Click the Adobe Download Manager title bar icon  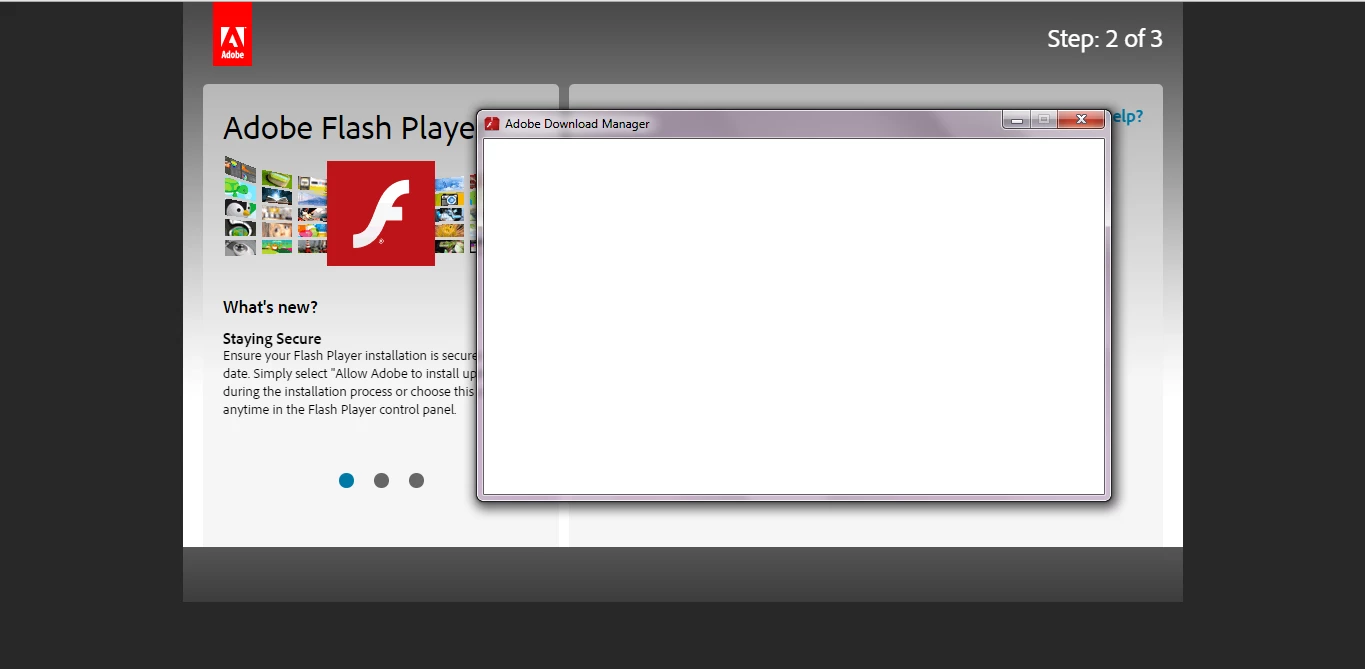click(492, 124)
